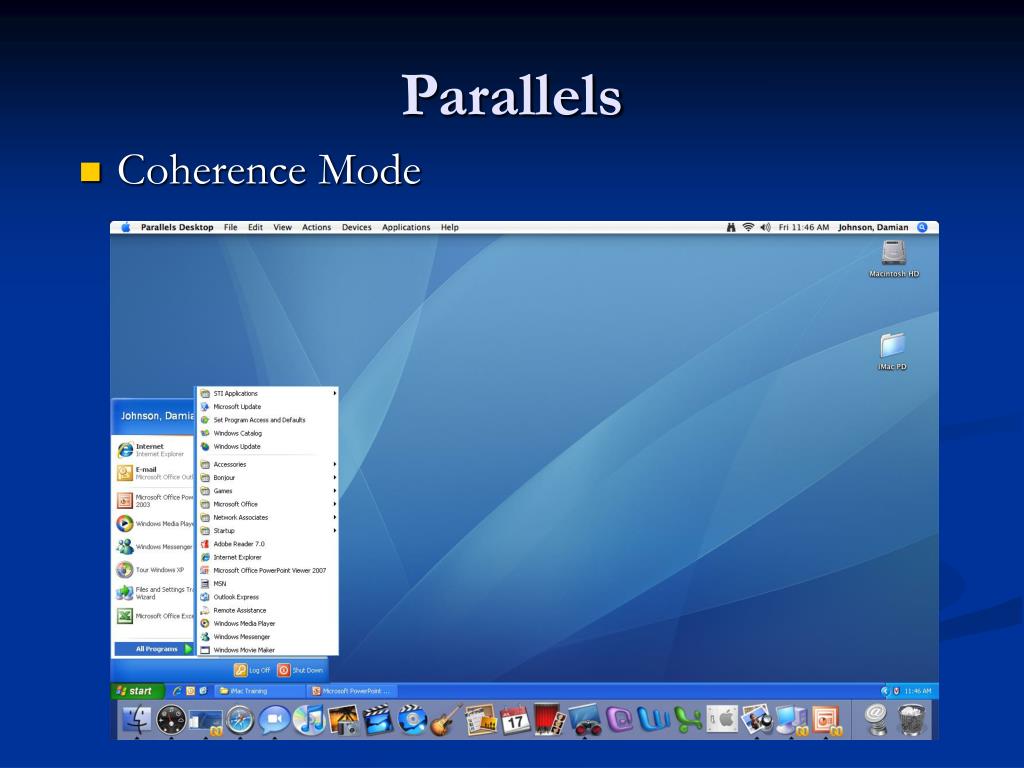Viewport: 1024px width, 768px height.
Task: Open Windows Catalog
Action: (268, 433)
